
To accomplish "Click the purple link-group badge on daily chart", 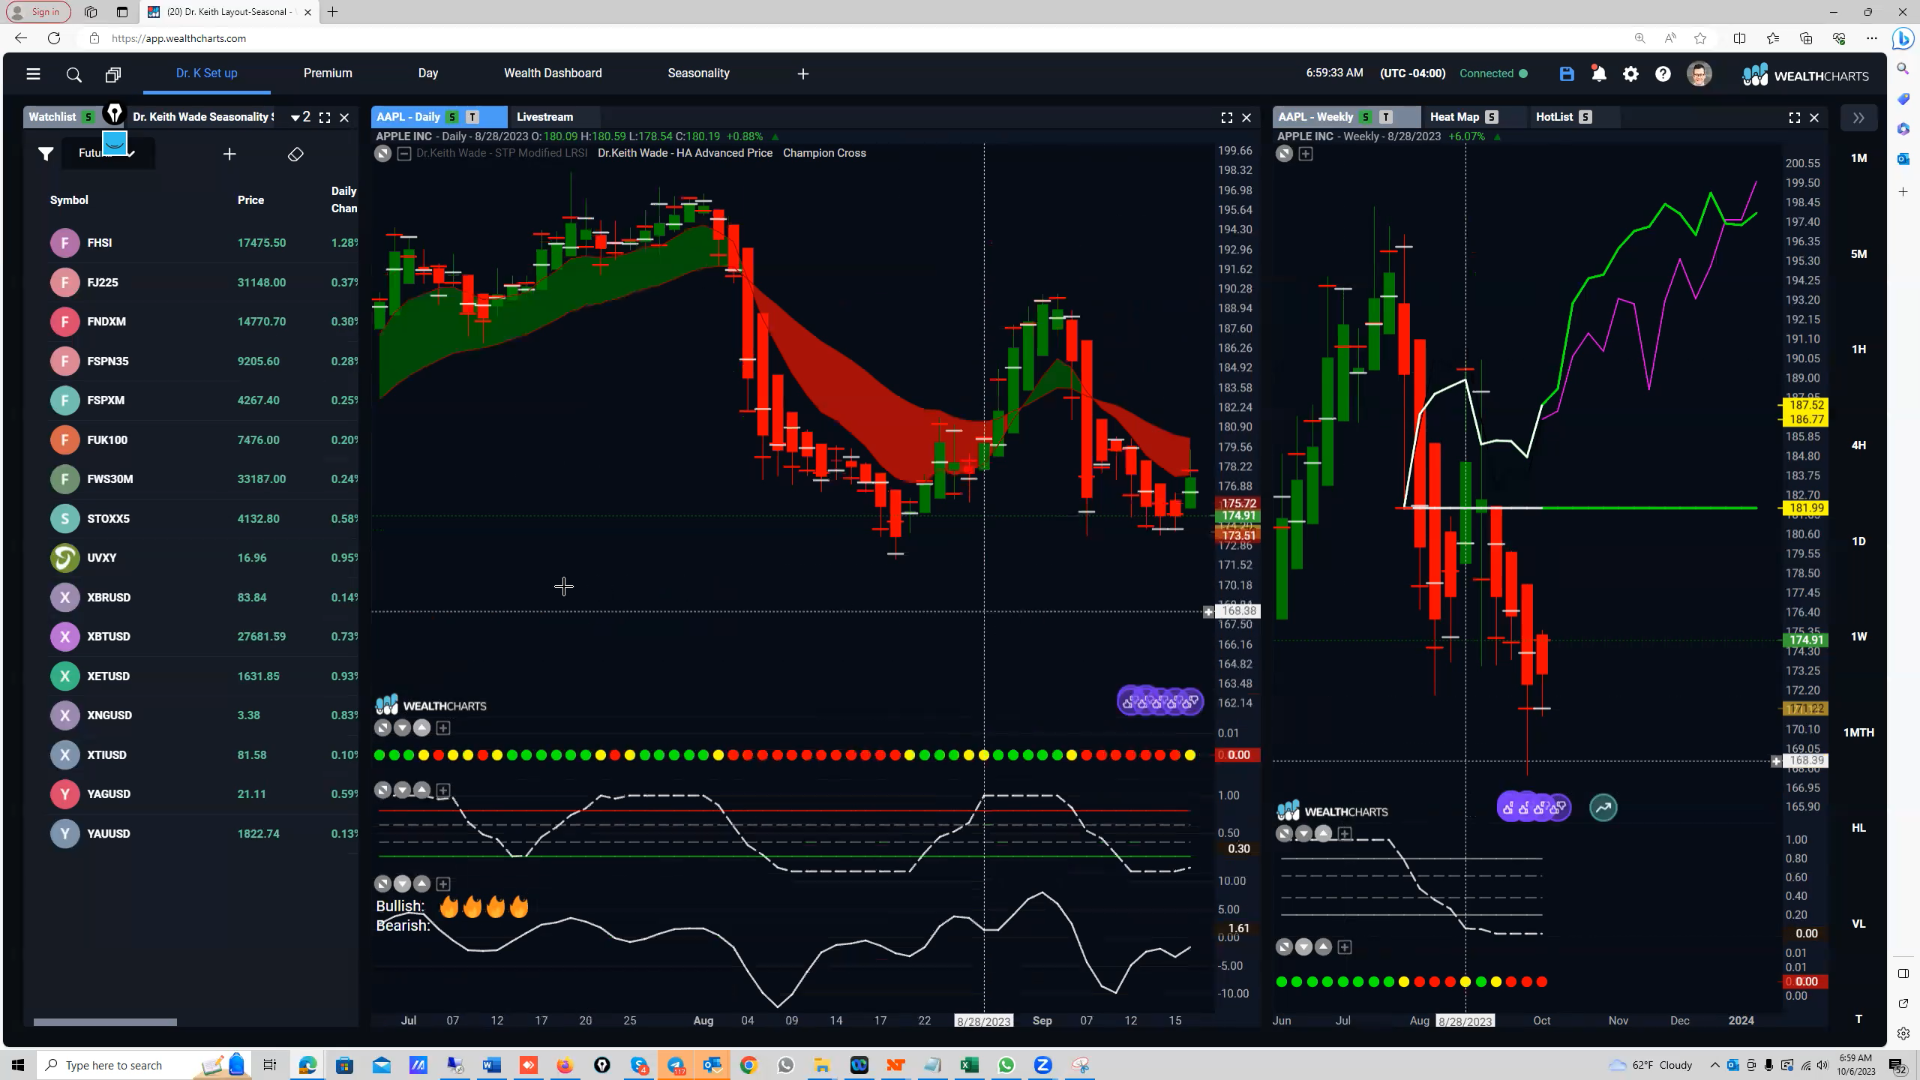I will pyautogui.click(x=1160, y=701).
